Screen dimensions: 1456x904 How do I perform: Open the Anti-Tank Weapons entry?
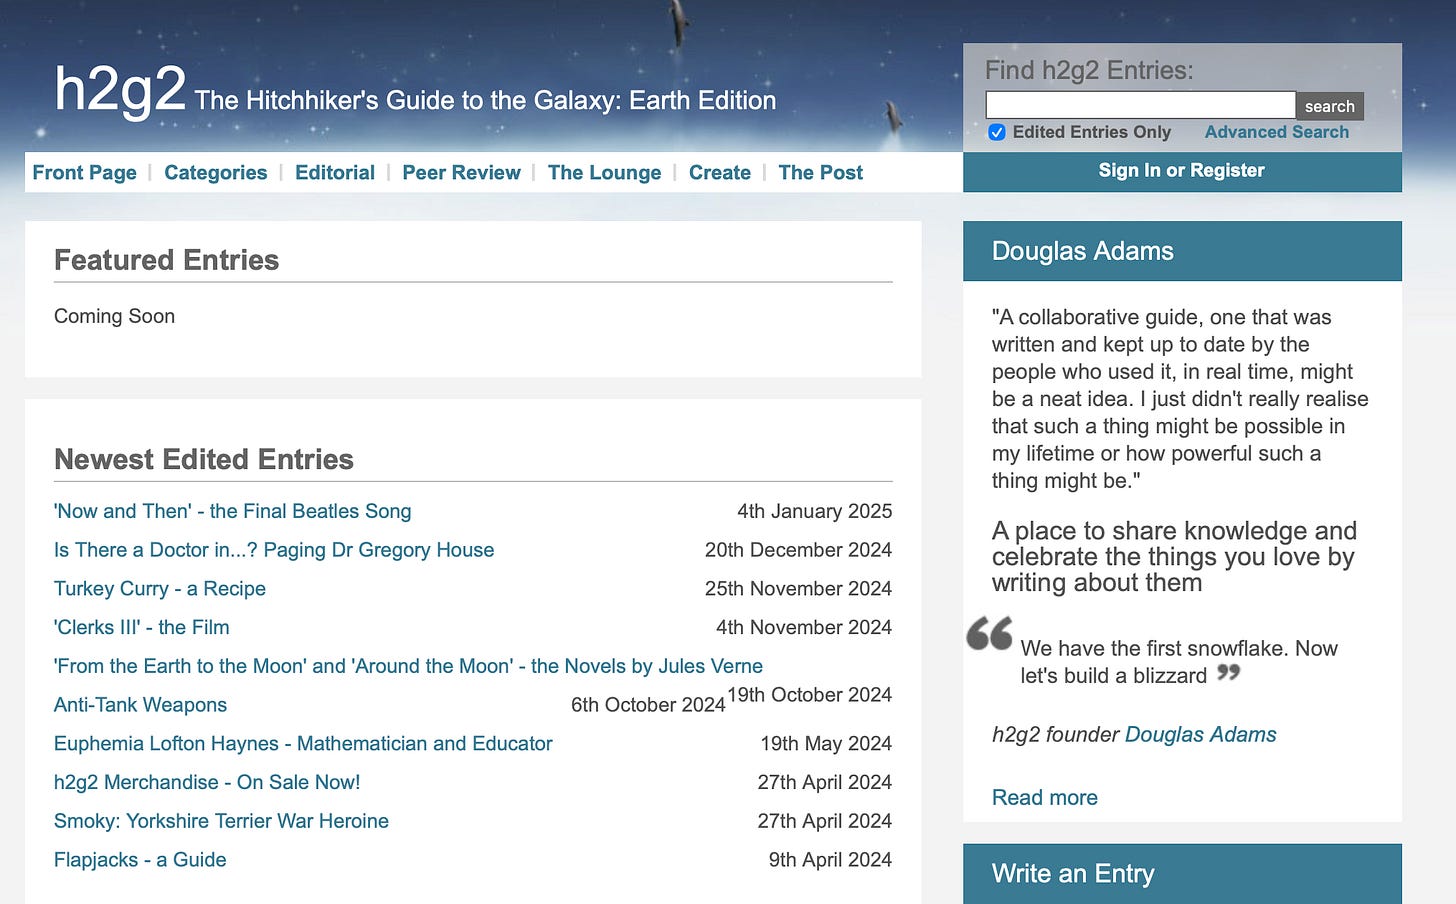pos(140,705)
